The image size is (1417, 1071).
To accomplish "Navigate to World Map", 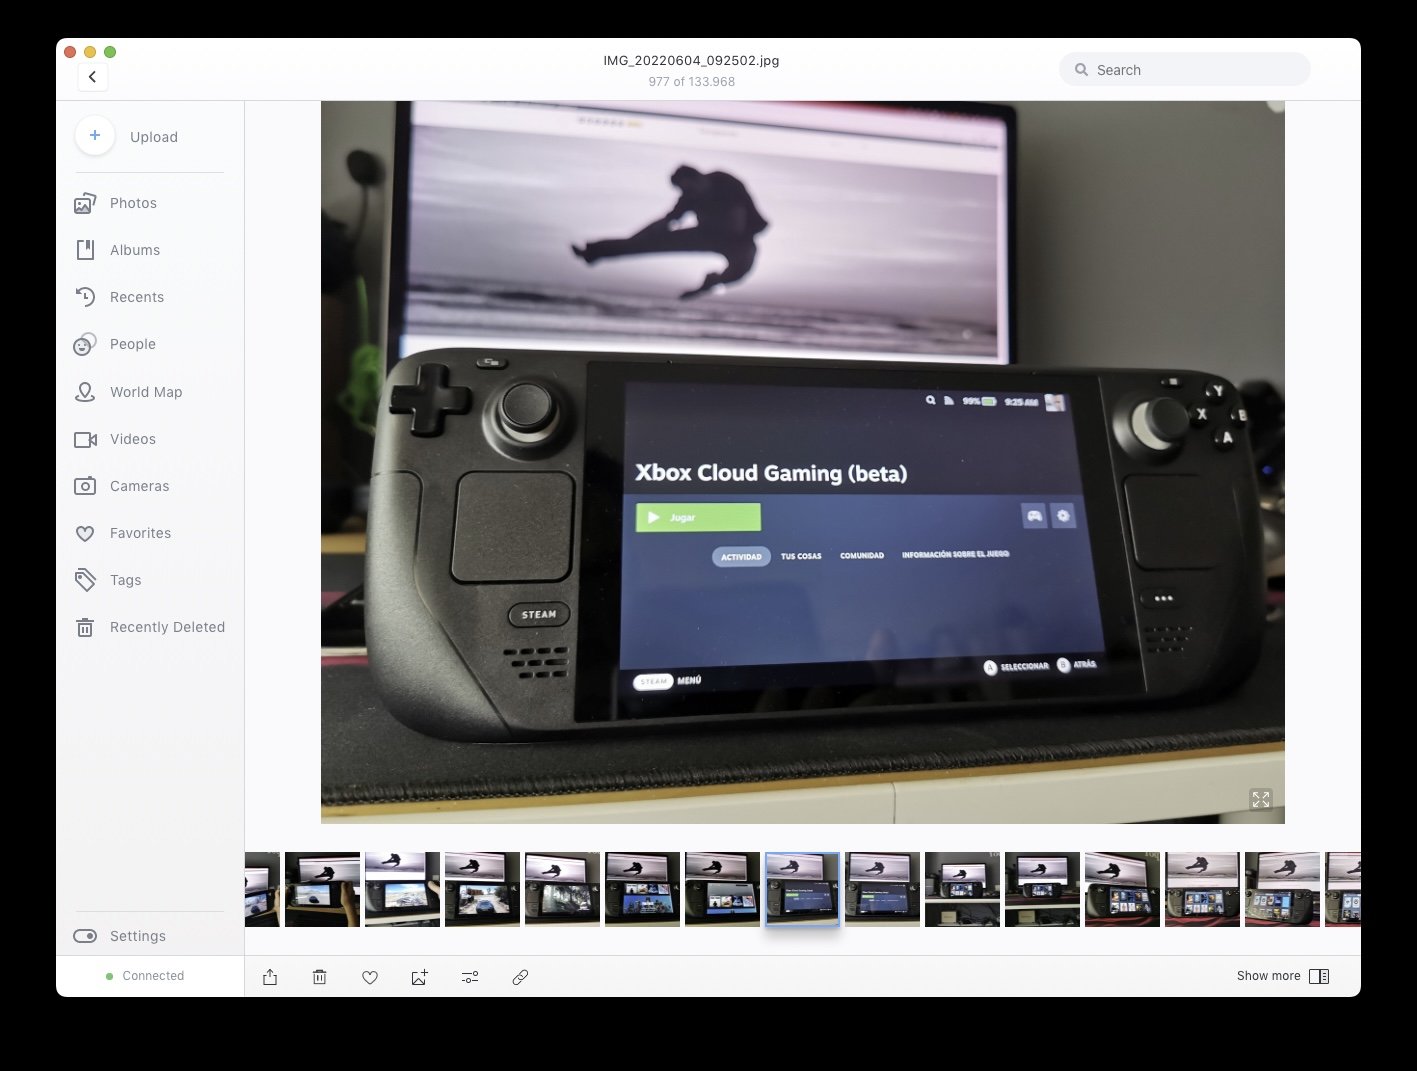I will (x=146, y=392).
